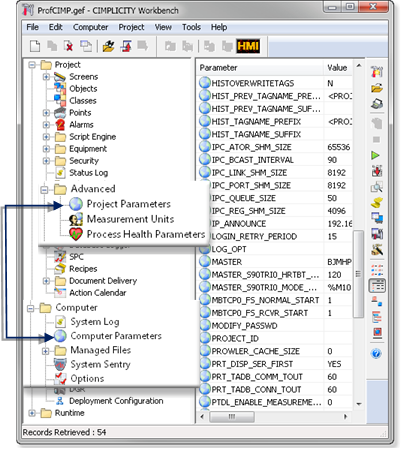The image size is (401, 449).
Task: Select Deployment Configuration in the tree
Action: [116, 401]
